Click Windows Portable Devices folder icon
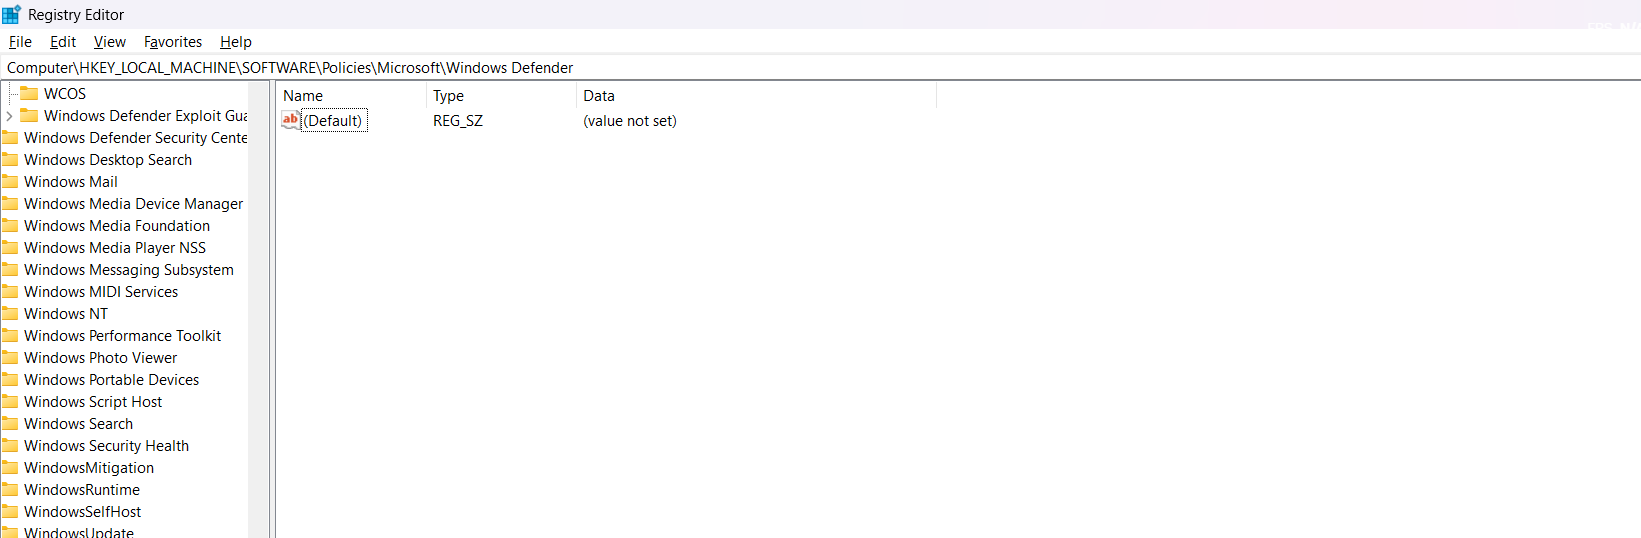 click(10, 380)
